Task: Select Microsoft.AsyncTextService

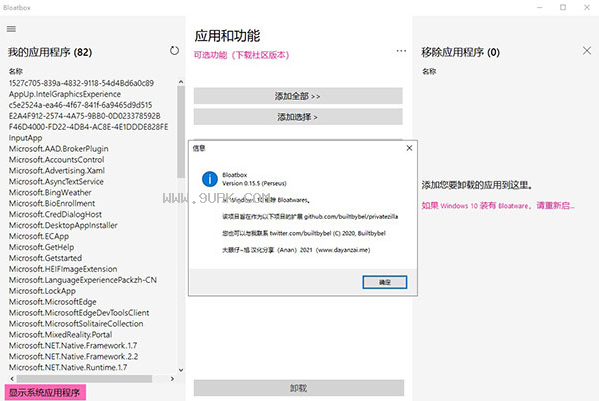Action: (x=56, y=181)
